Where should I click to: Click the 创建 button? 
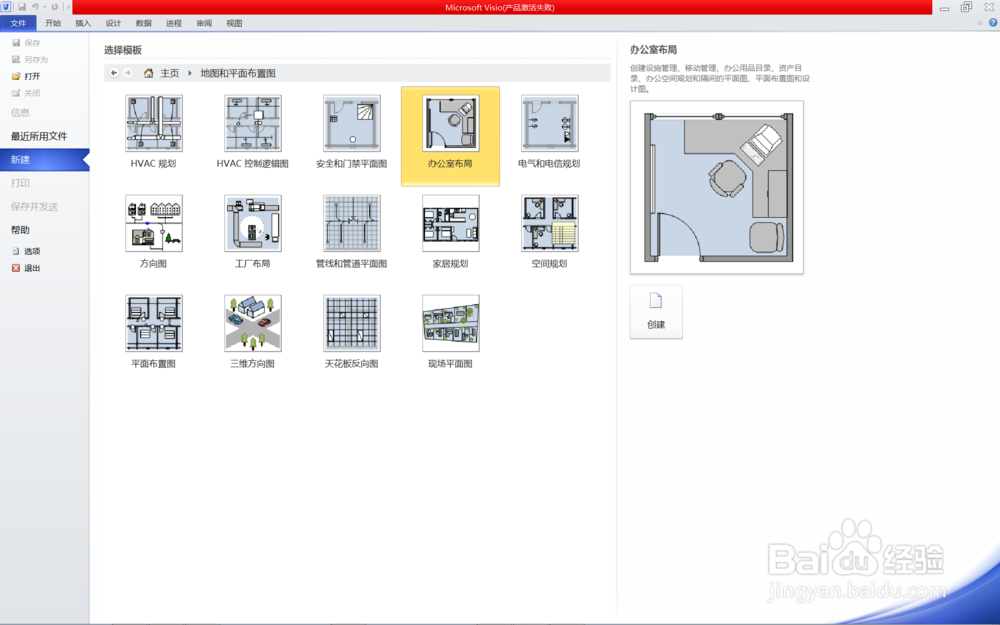coord(656,312)
